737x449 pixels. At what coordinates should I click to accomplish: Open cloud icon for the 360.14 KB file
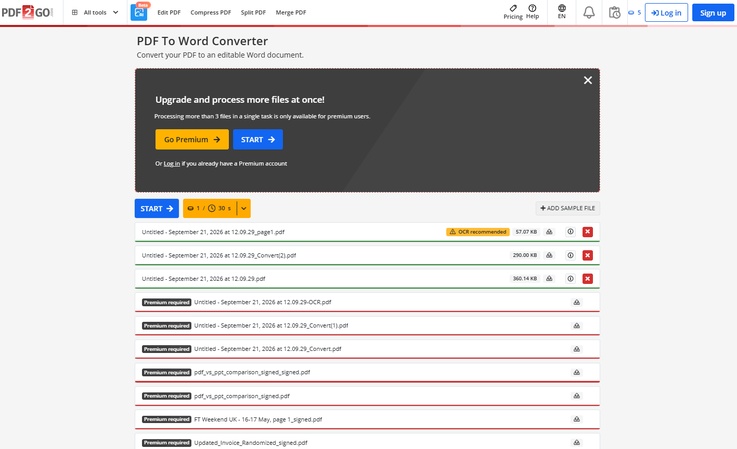(x=549, y=279)
